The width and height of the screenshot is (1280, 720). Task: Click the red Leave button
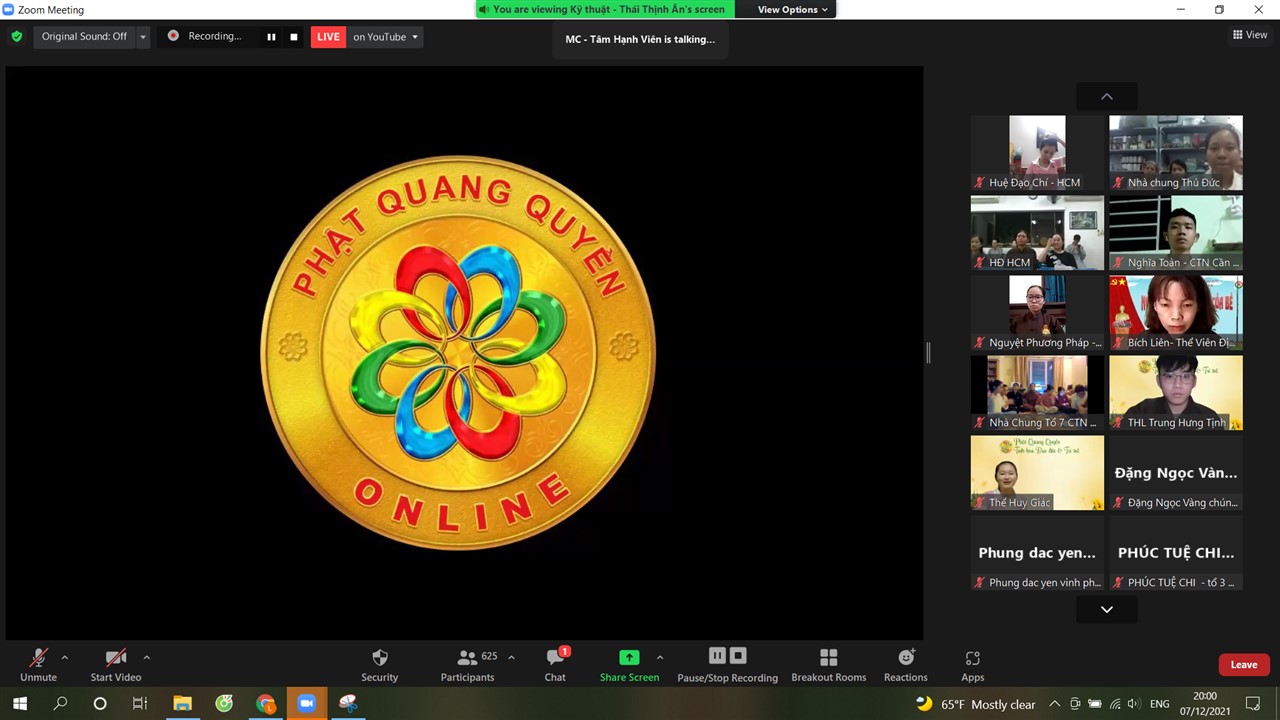[x=1244, y=665]
